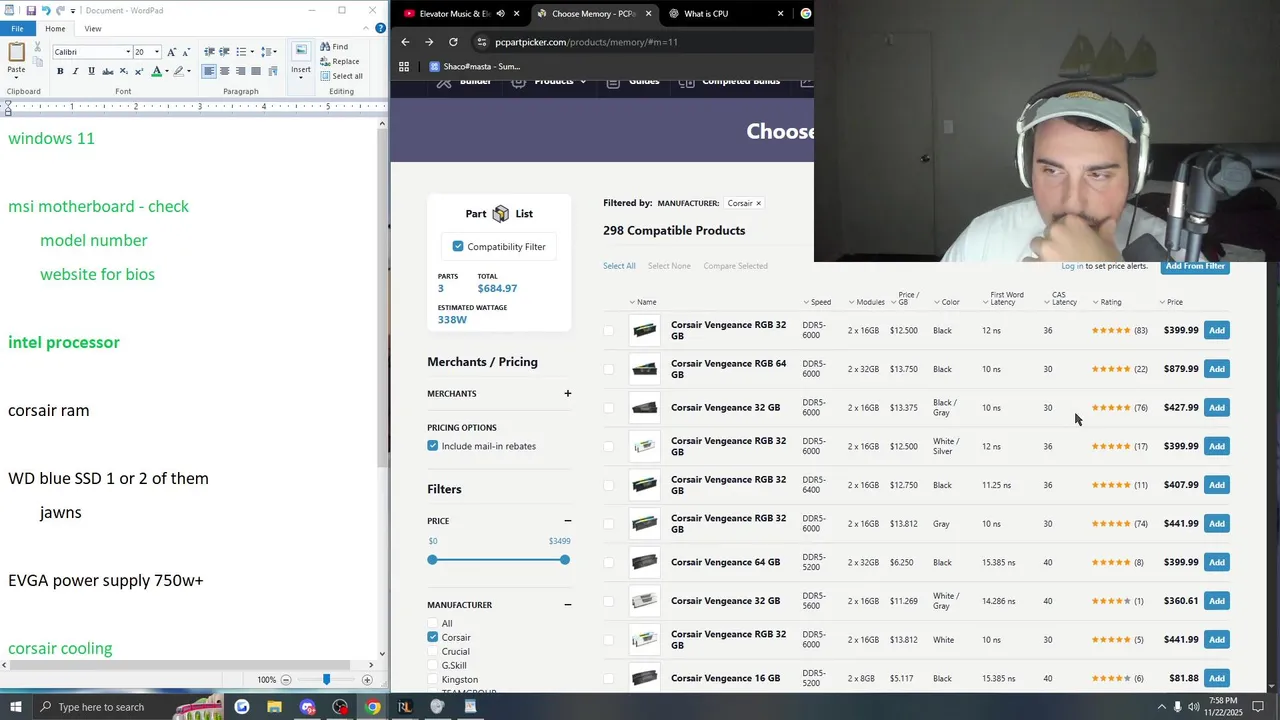1280x720 pixels.
Task: Undo last action in WordPad
Action: pyautogui.click(x=46, y=10)
